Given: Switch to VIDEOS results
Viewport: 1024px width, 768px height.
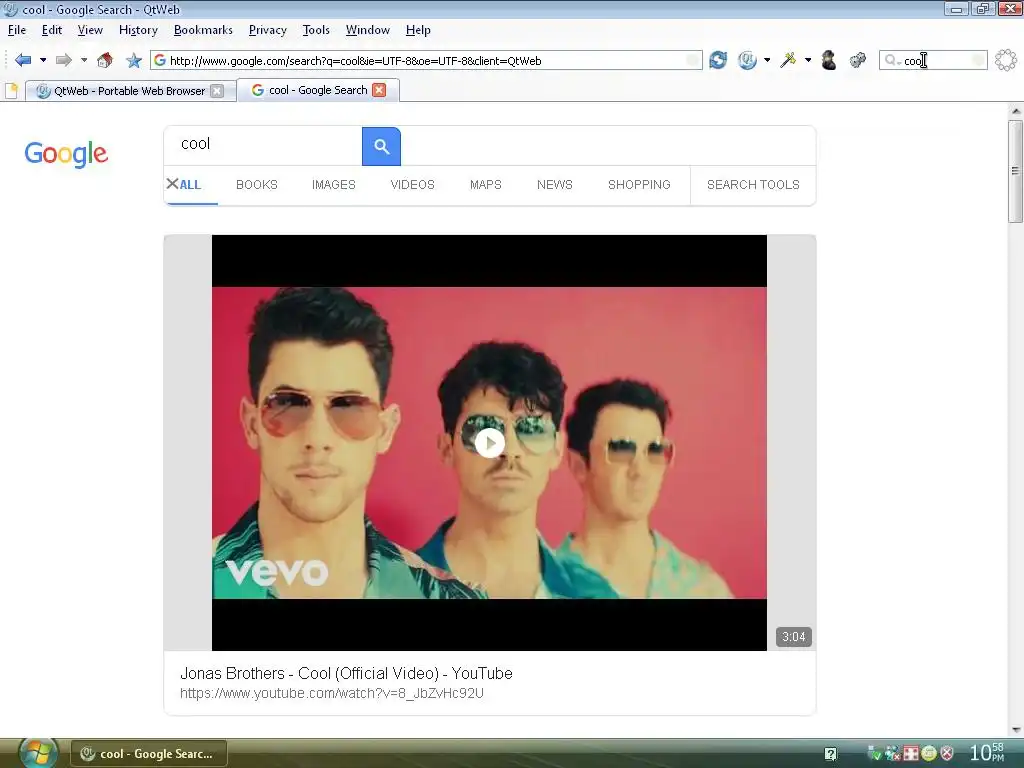Looking at the screenshot, I should point(412,185).
